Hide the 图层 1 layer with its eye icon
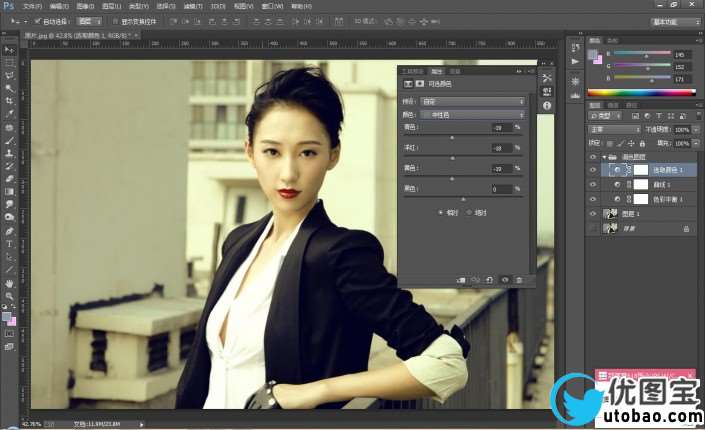The width and height of the screenshot is (705, 430). [x=592, y=213]
